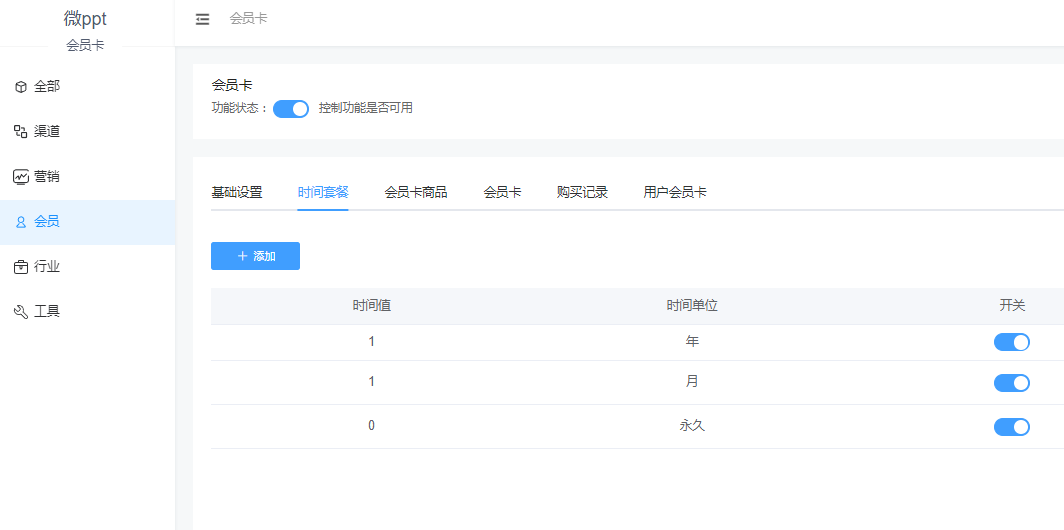Click the 渠道 channel icon in sidebar
Viewport: 1064px width, 530px height.
tap(21, 132)
